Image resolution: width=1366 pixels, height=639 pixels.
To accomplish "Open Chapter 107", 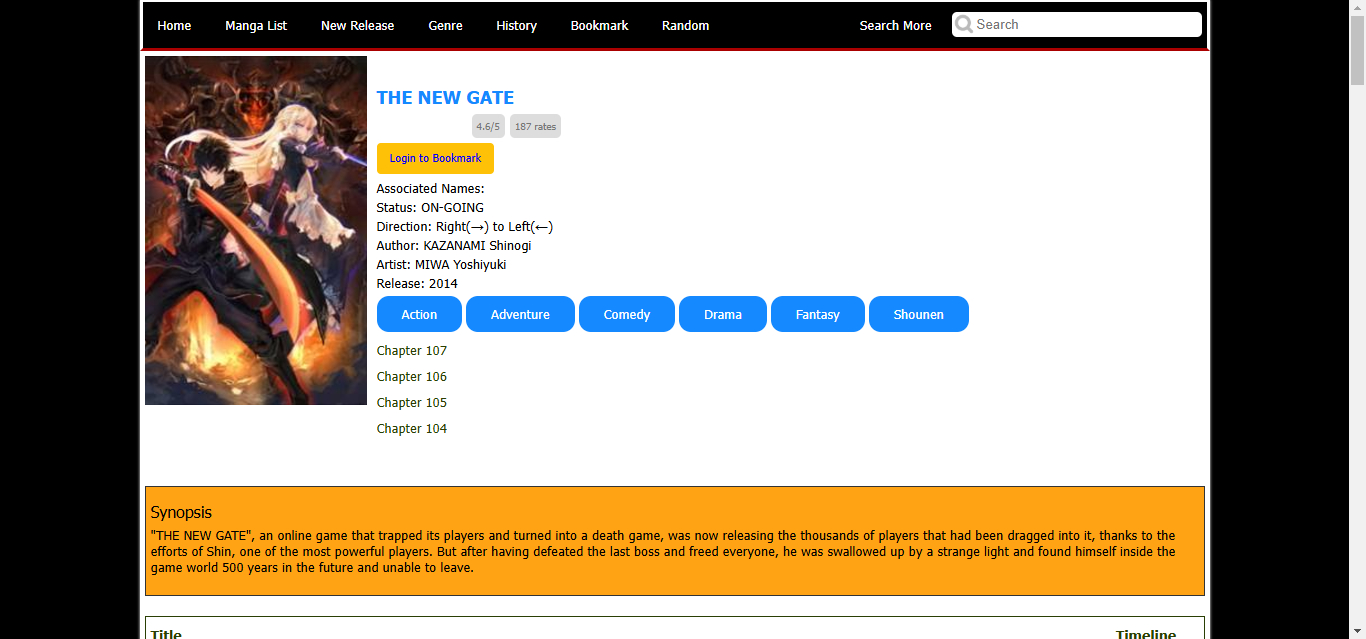I will (x=412, y=351).
